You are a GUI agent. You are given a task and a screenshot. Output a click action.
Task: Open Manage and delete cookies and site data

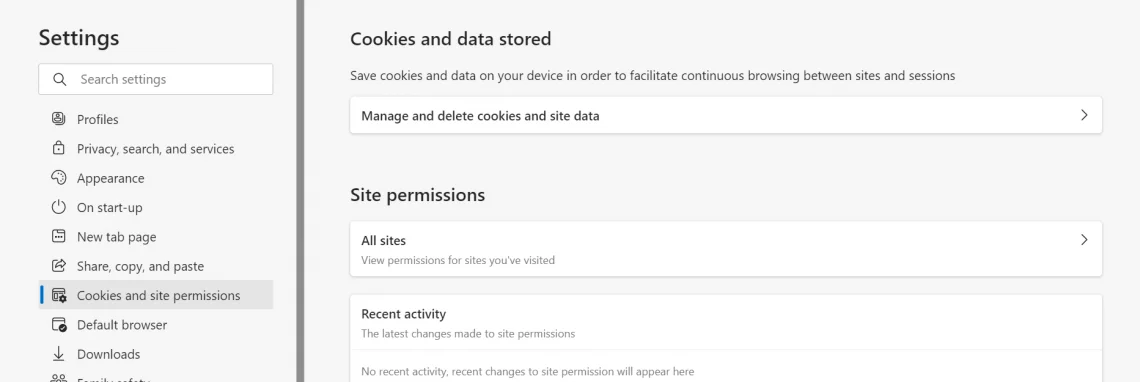726,115
